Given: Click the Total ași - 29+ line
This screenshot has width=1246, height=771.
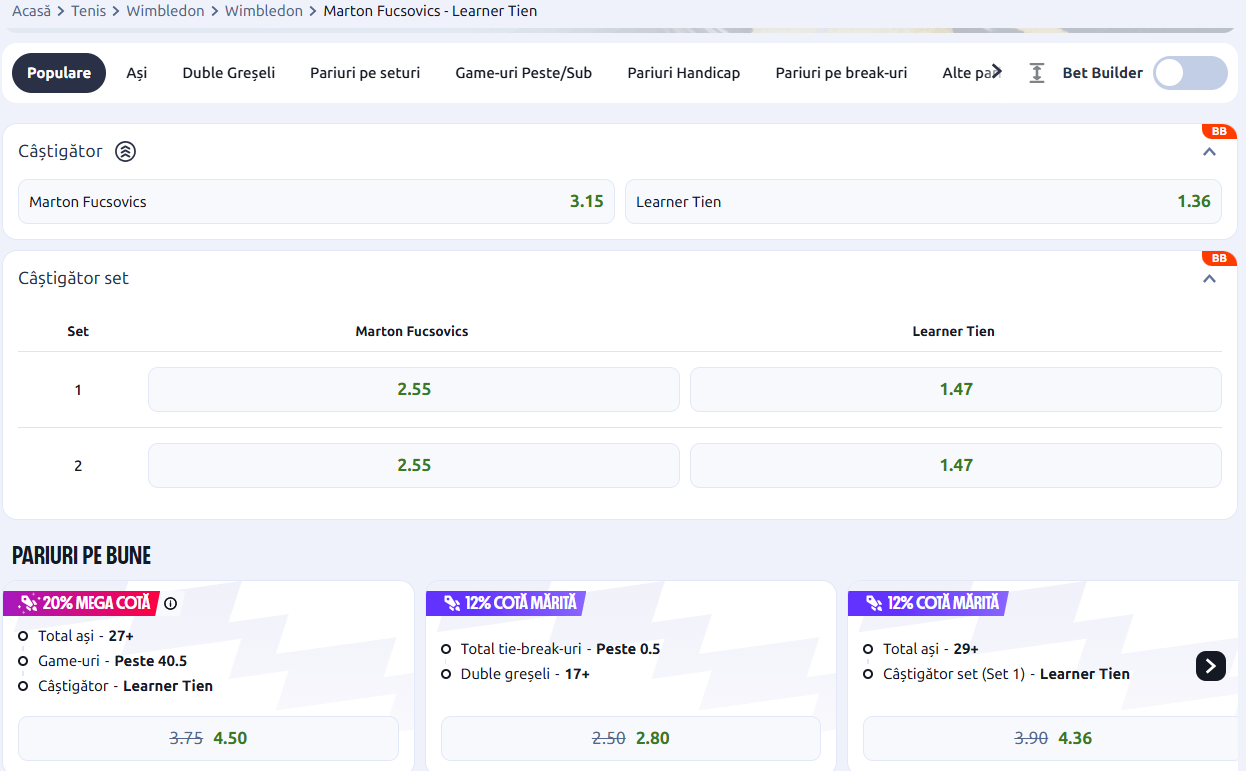Looking at the screenshot, I should [x=931, y=649].
